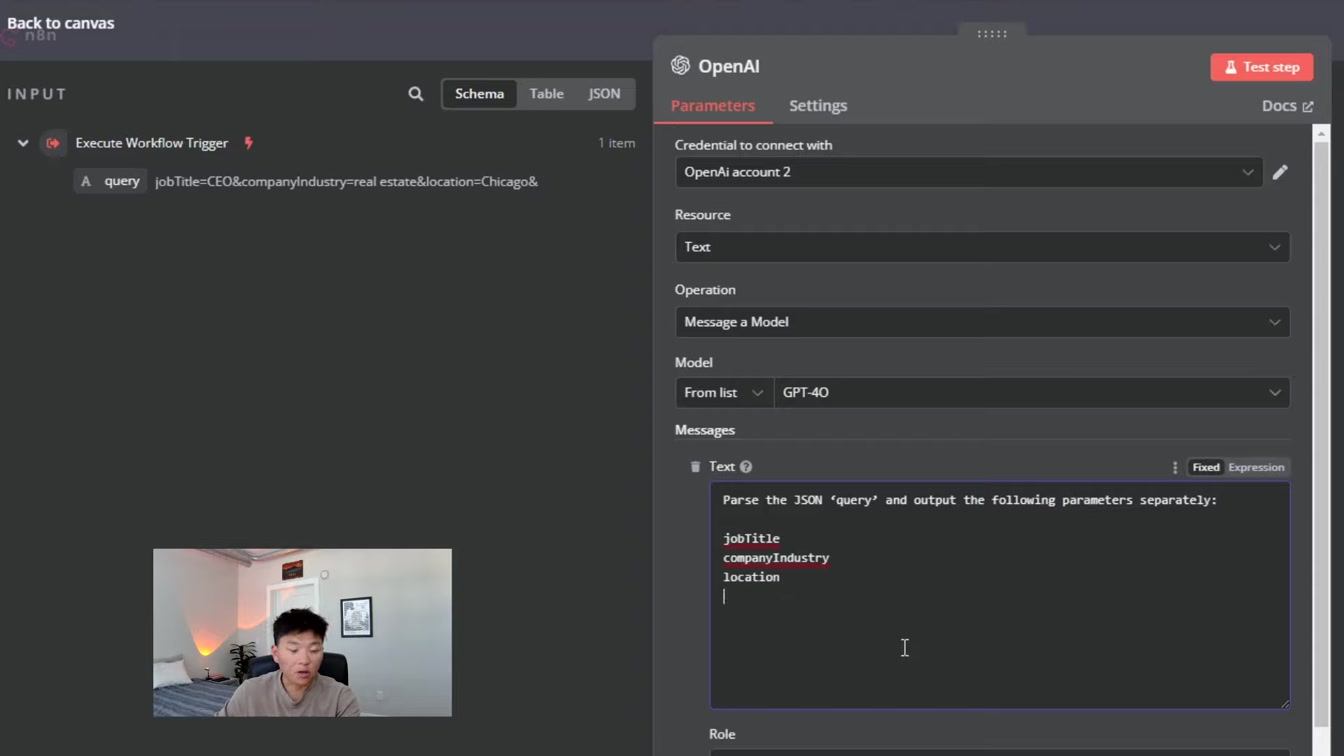Open the Parameters tab
Screen dimensions: 1344x756
(x=713, y=106)
